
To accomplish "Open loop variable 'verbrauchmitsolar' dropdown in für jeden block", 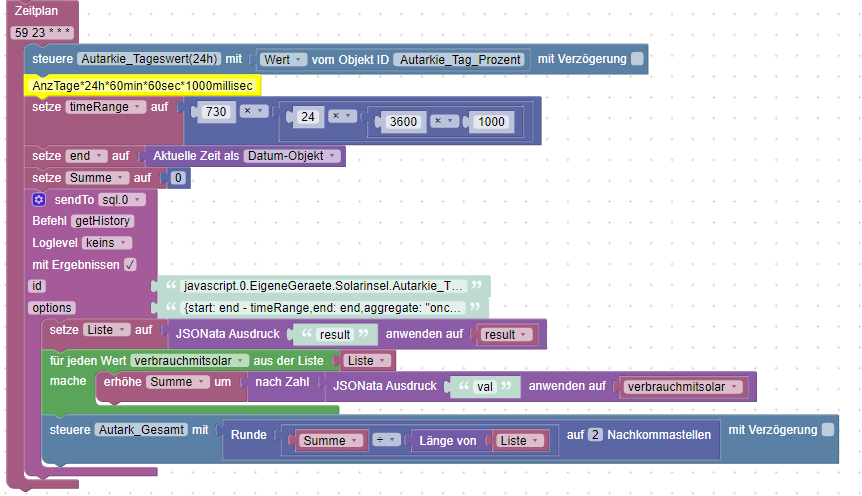I will tap(190, 361).
